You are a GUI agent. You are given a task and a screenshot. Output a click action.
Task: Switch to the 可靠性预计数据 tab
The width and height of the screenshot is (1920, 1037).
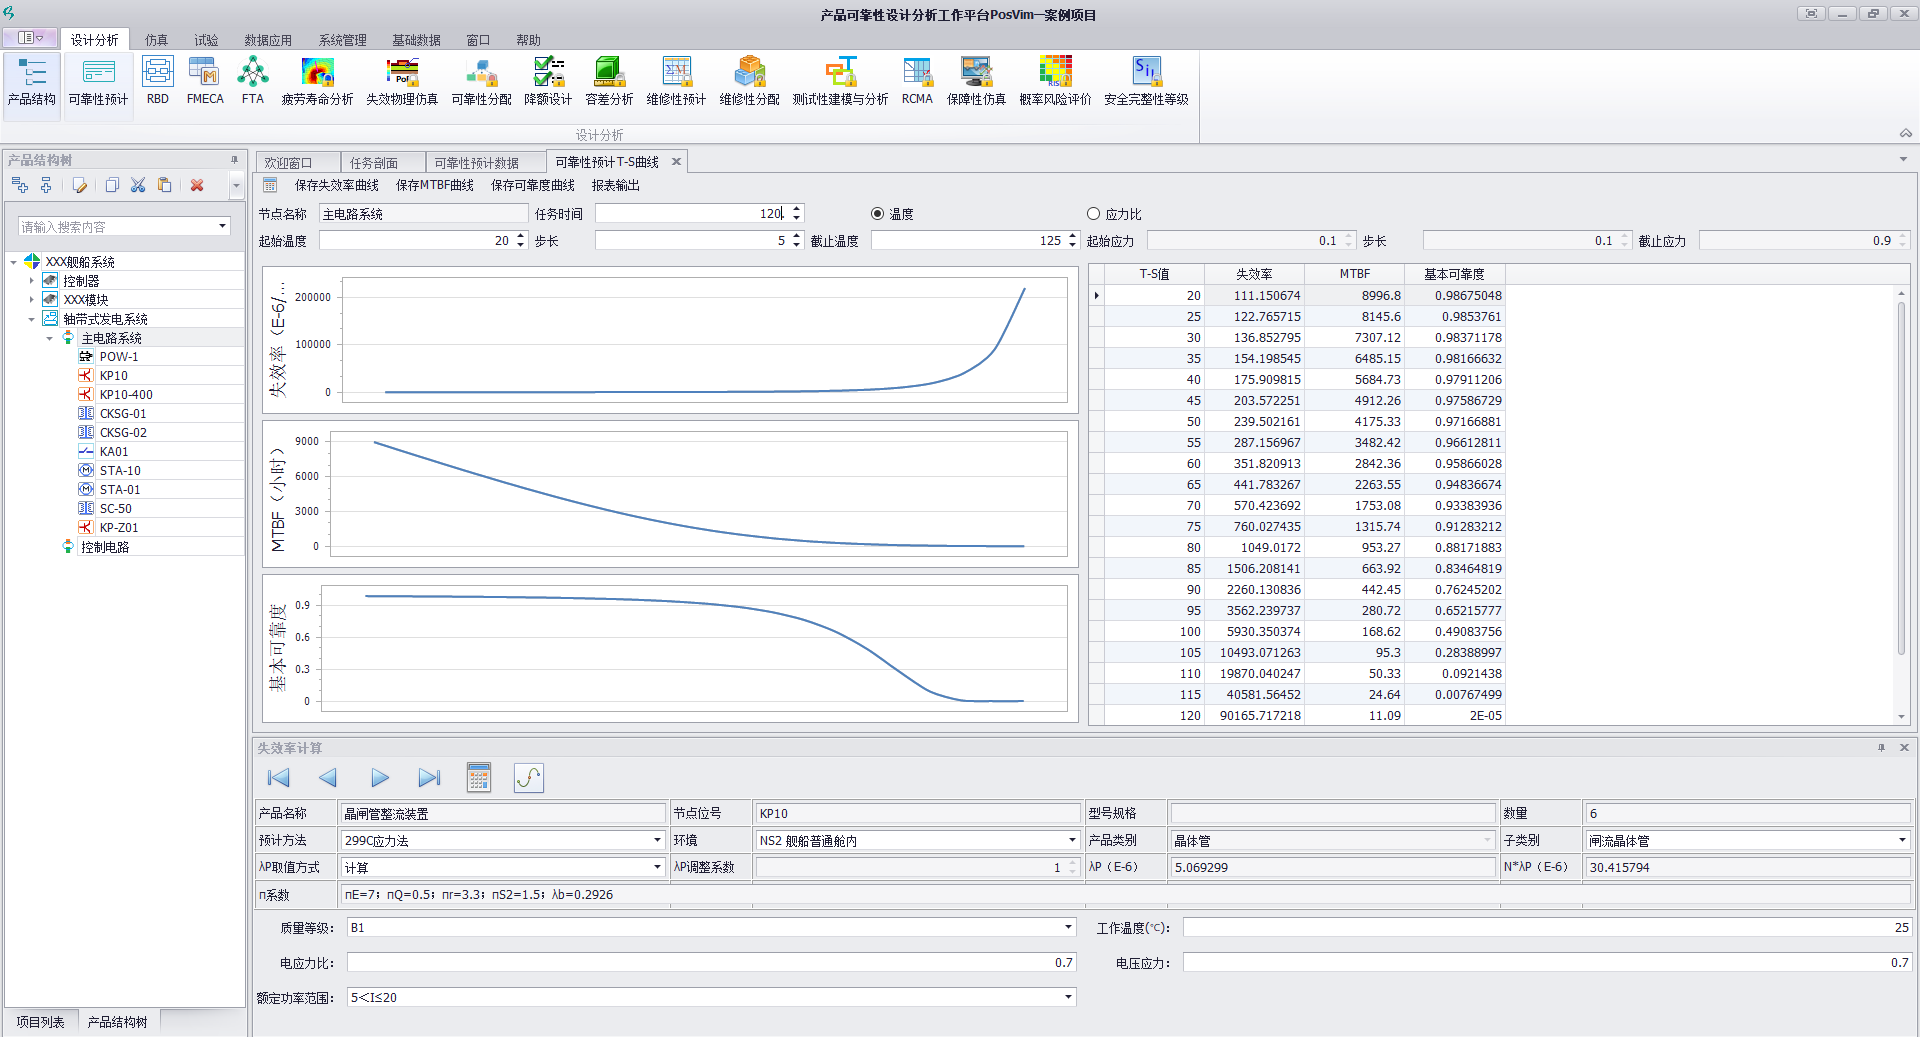pos(476,163)
